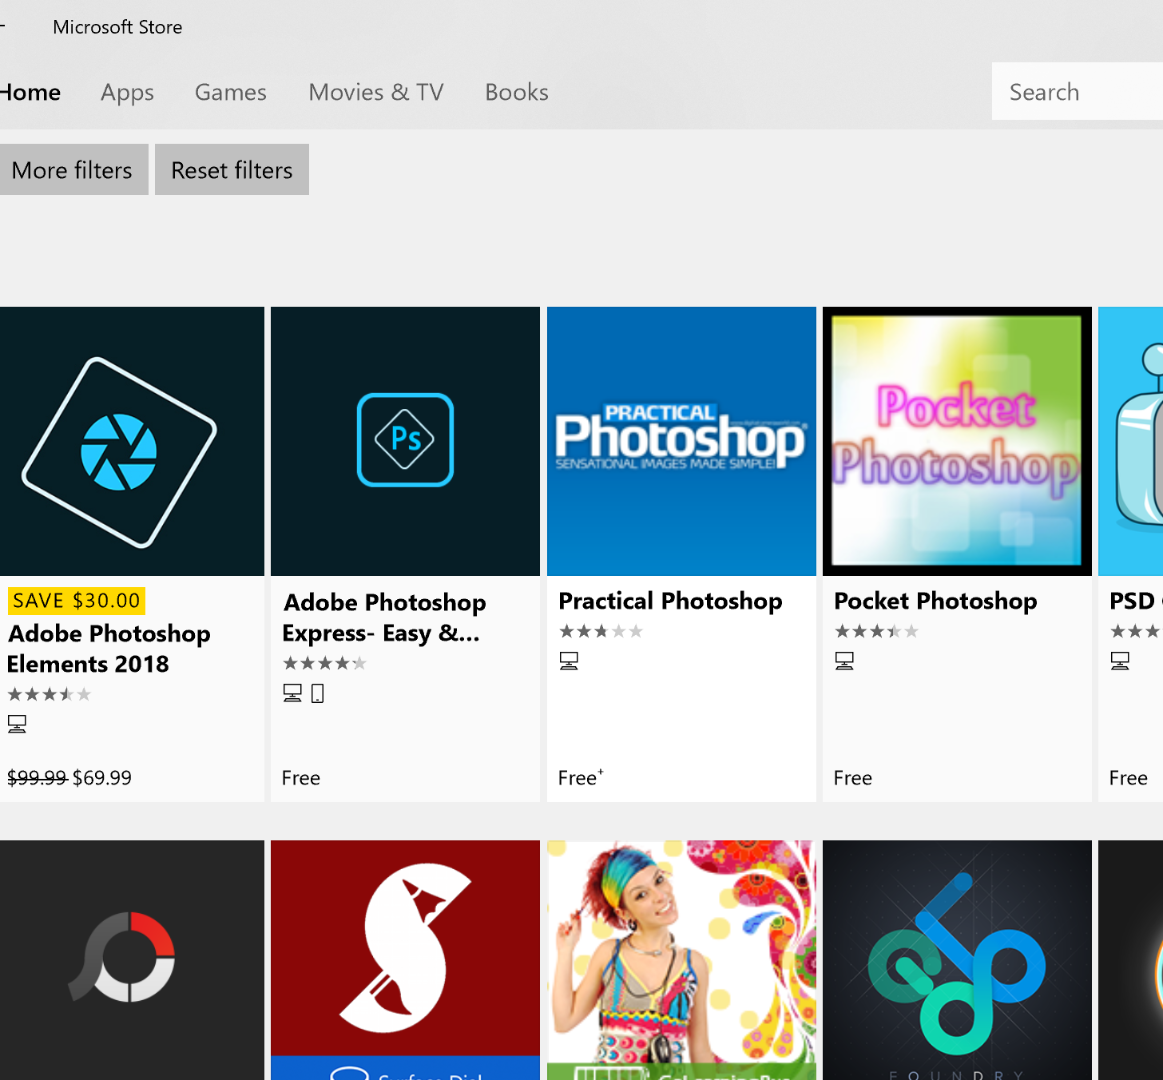Open the Movies & TV tab

coord(376,92)
